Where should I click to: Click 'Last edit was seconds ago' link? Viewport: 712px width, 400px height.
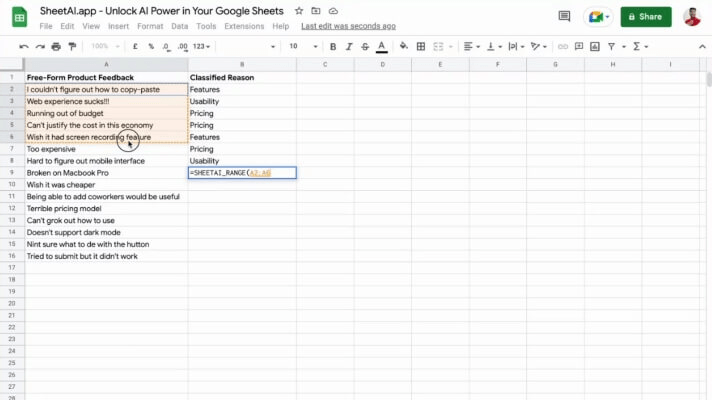tap(348, 26)
